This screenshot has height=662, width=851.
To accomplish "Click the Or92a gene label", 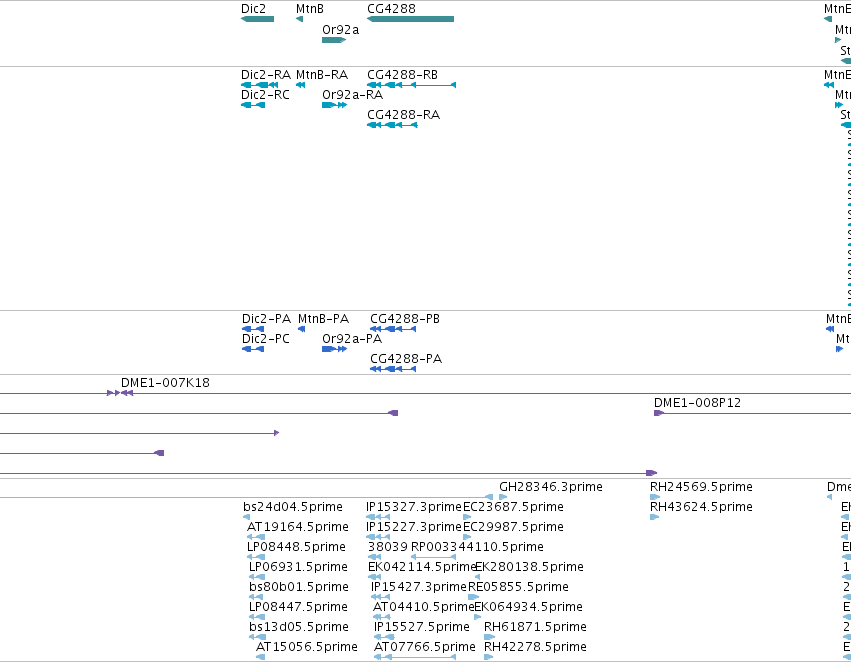I will pyautogui.click(x=340, y=29).
